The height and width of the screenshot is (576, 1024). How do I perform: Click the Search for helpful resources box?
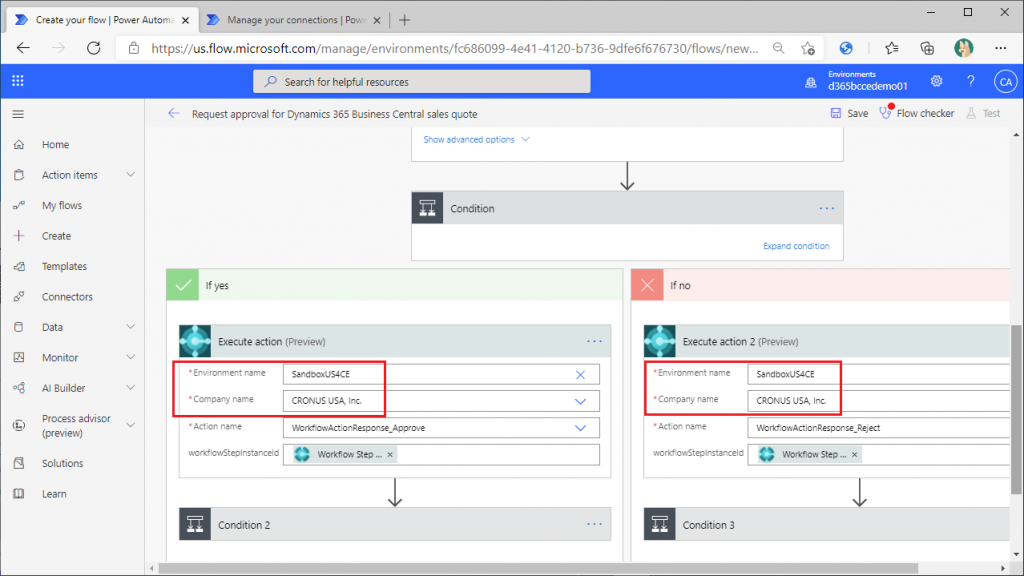tap(422, 82)
